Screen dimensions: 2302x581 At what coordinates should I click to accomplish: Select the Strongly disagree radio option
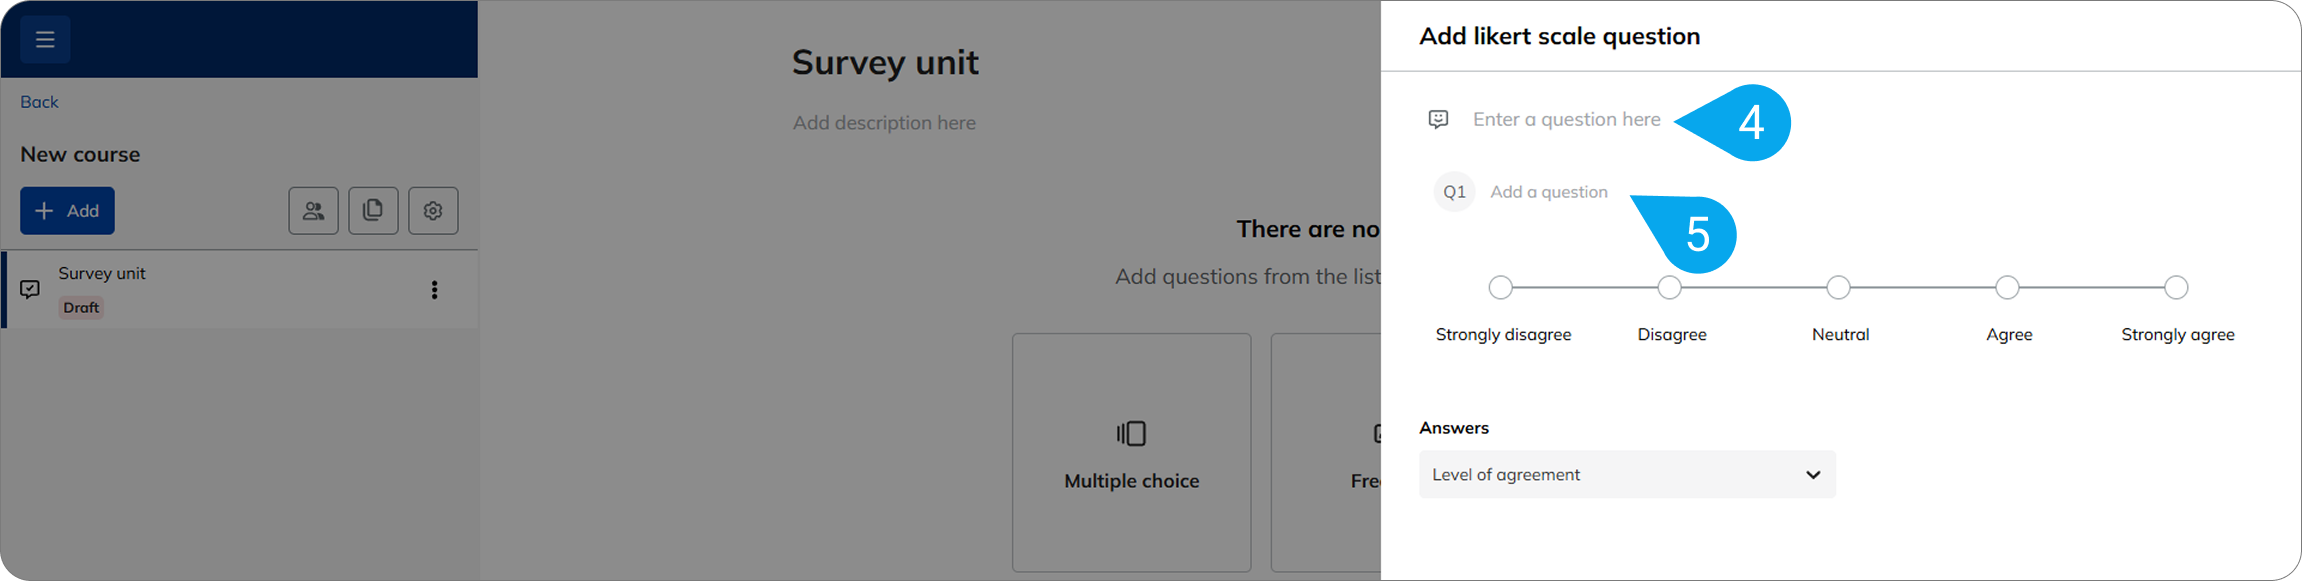(1500, 288)
